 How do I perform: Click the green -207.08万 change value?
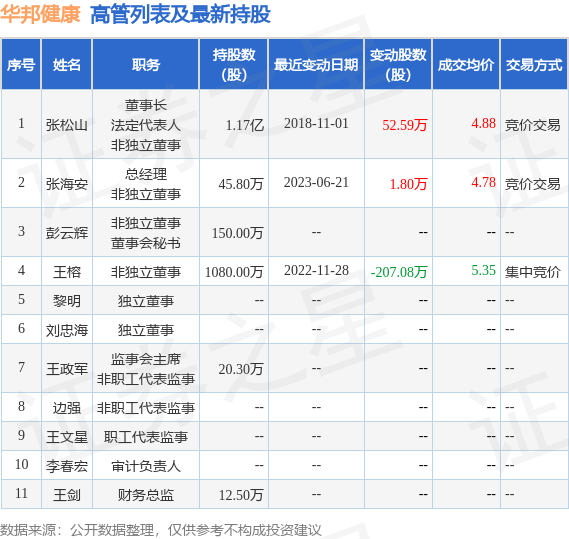pos(399,272)
